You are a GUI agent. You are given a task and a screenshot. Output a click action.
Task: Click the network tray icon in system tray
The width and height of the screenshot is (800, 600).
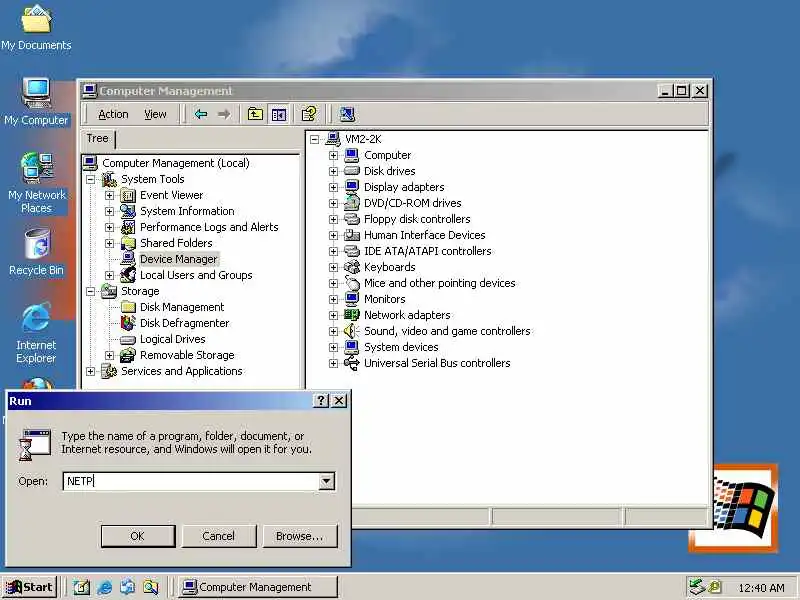pyautogui.click(x=696, y=587)
